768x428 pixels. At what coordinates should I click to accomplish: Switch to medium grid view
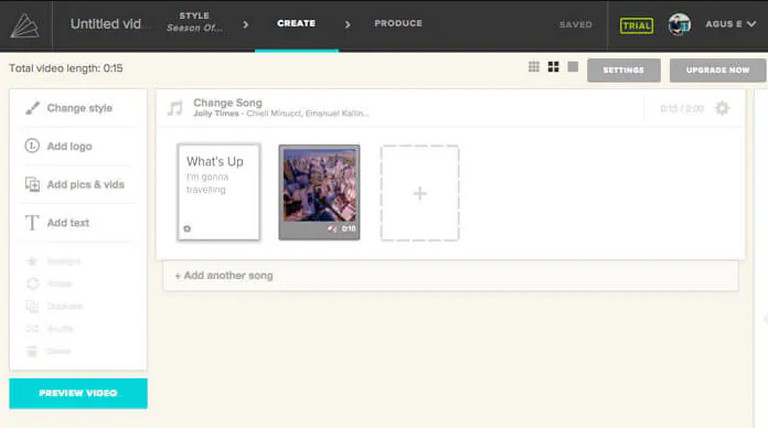[553, 67]
